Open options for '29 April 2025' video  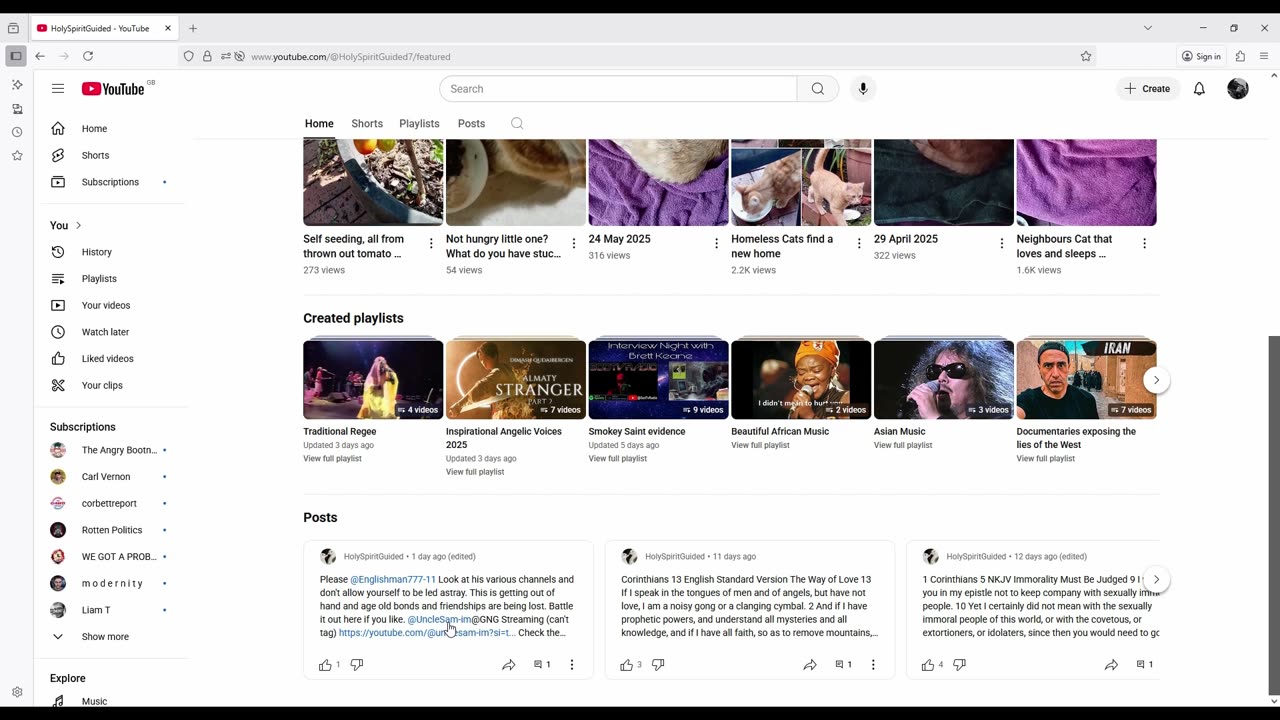click(x=1002, y=244)
